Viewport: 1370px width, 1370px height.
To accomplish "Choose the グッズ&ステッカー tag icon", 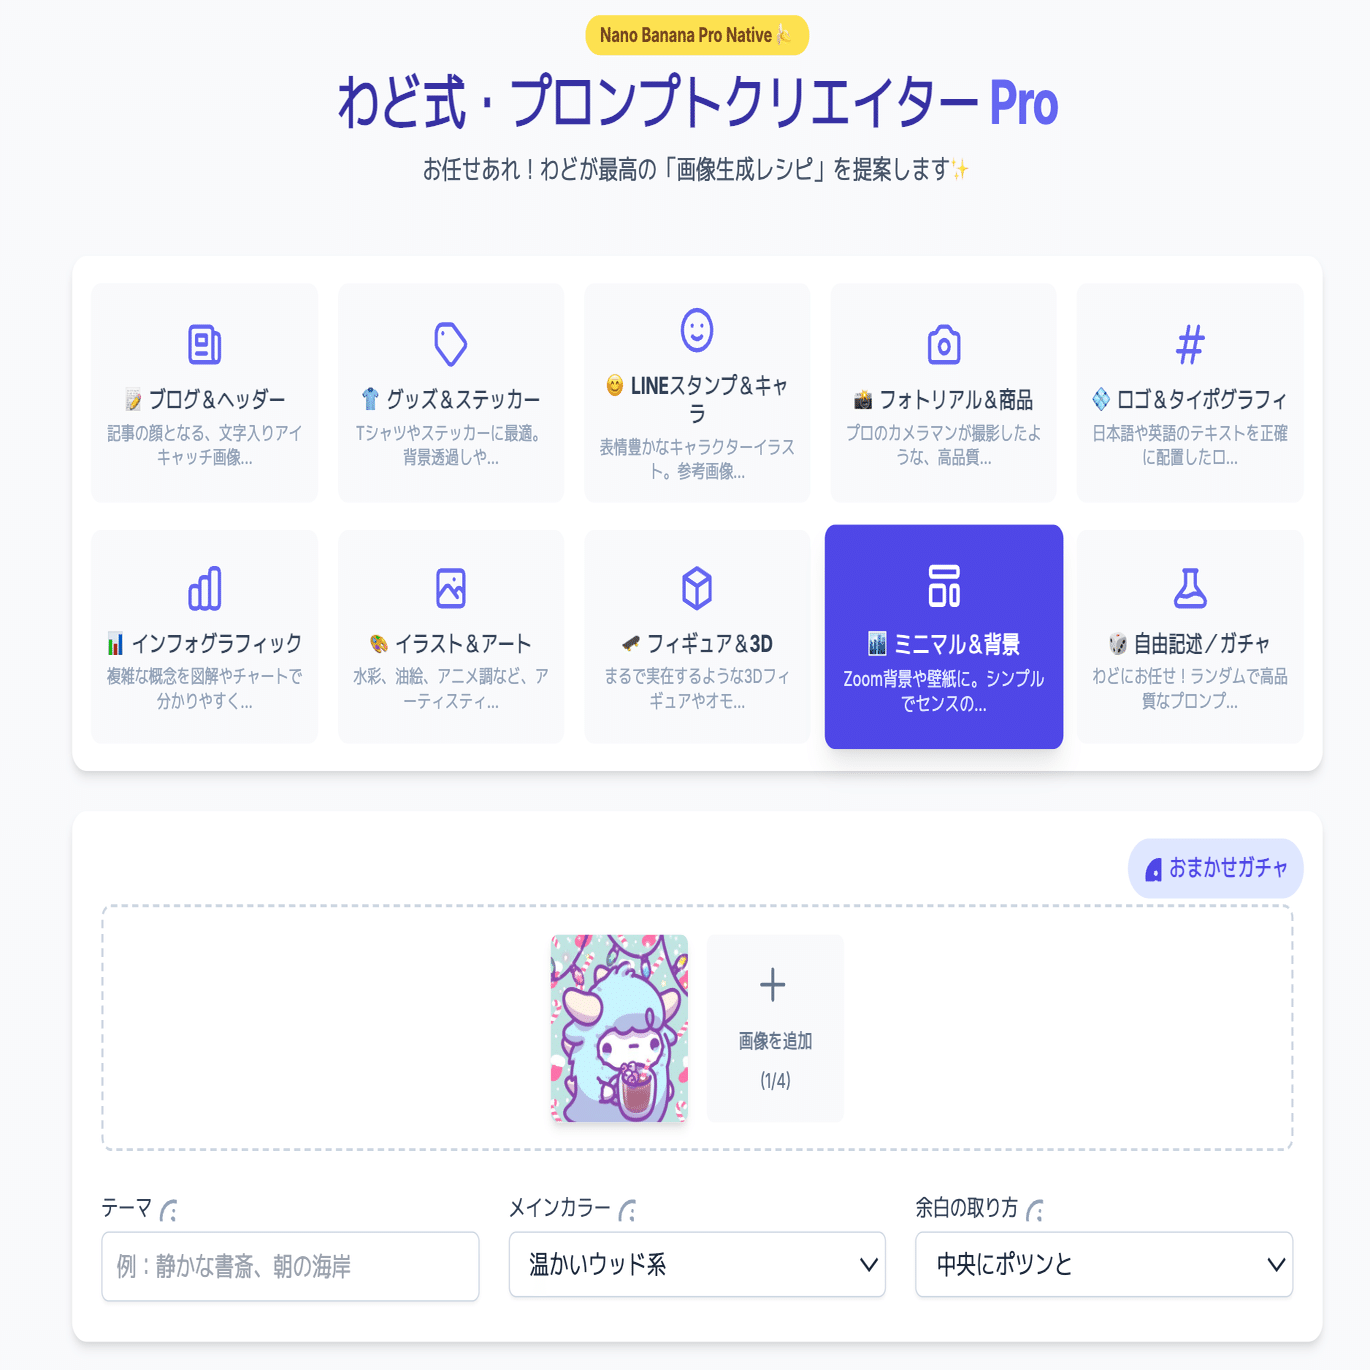I will pyautogui.click(x=451, y=344).
